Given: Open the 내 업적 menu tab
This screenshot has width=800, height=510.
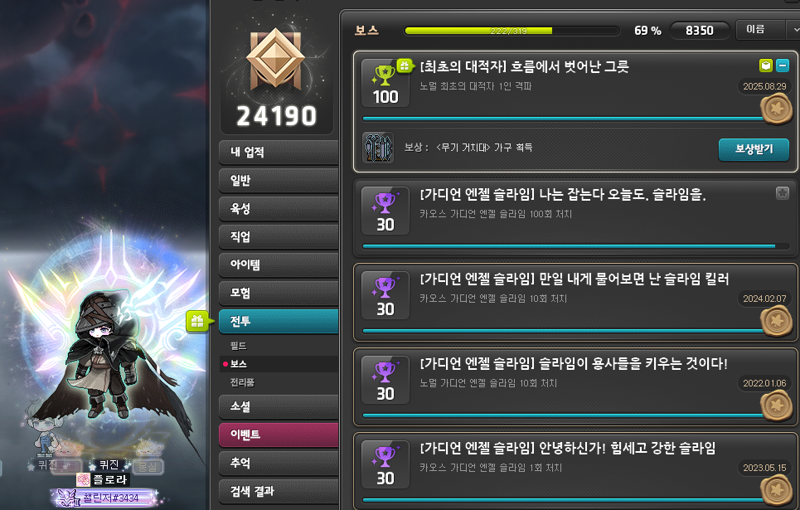Looking at the screenshot, I should coord(279,152).
